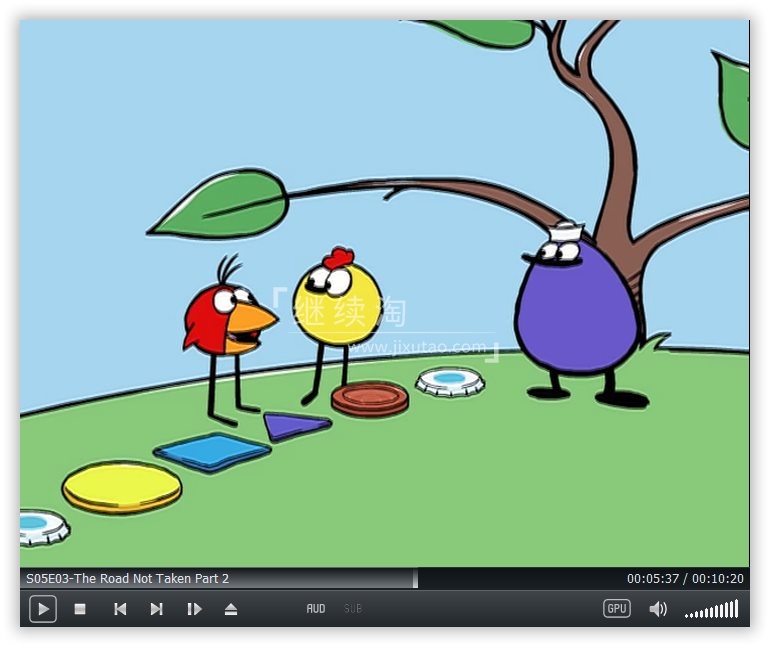Mute audio via the speaker icon
Viewport: 770px width, 647px height.
click(x=658, y=609)
